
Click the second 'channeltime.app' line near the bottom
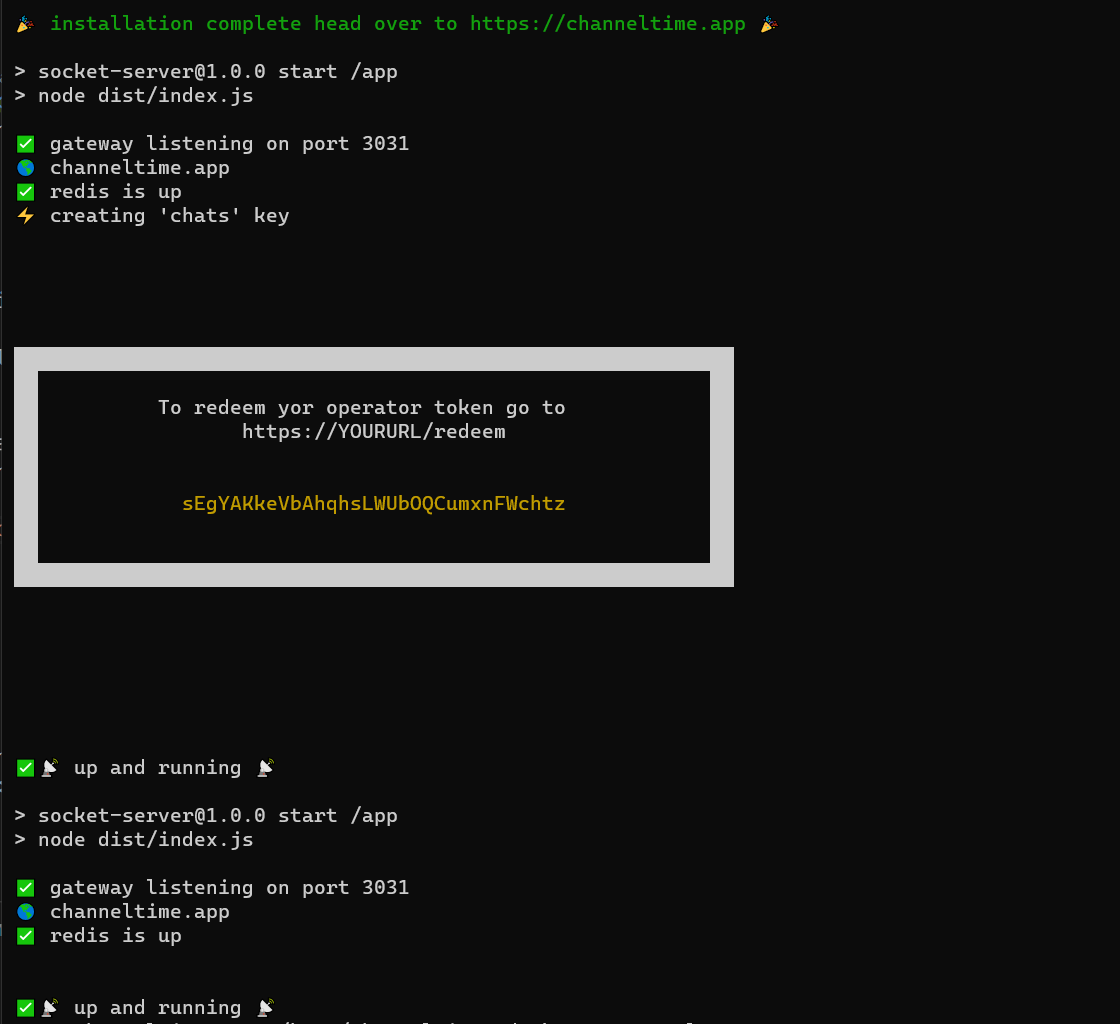tap(140, 912)
